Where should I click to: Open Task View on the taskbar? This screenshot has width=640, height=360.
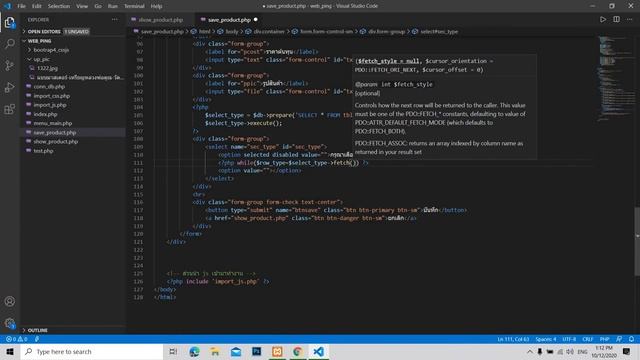point(173,351)
